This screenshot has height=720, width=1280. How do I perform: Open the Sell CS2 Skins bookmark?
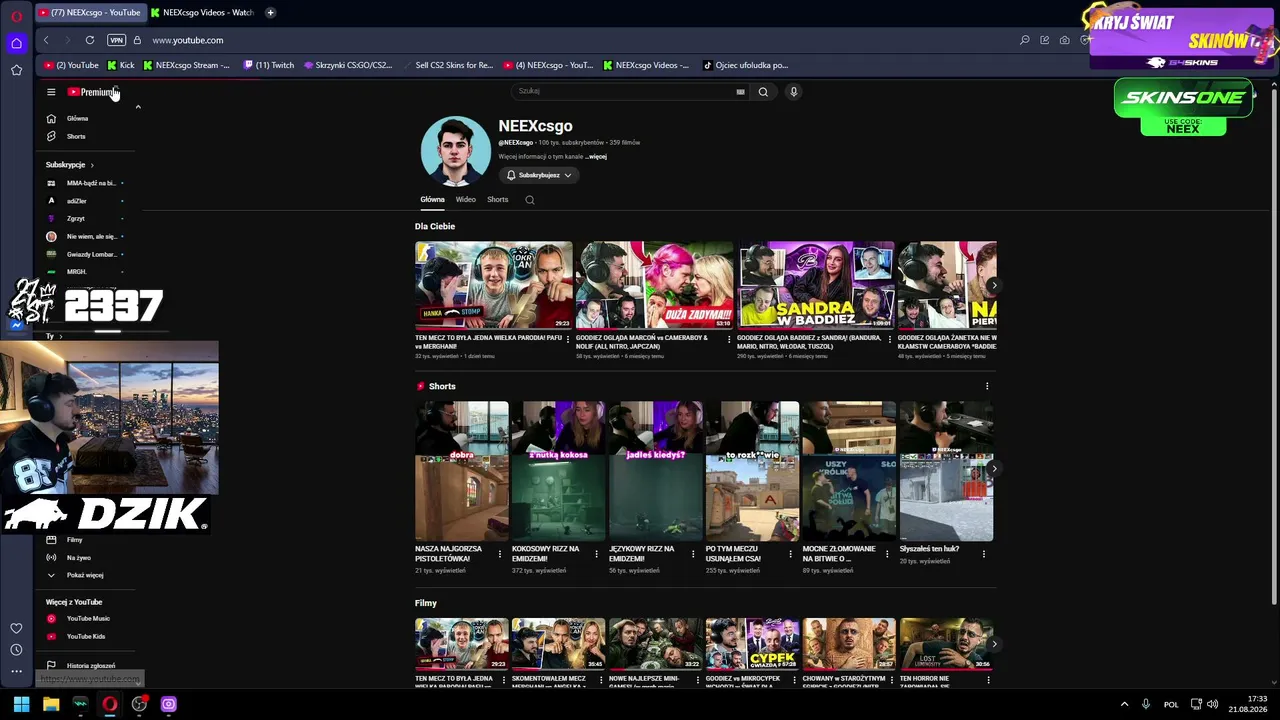point(448,65)
